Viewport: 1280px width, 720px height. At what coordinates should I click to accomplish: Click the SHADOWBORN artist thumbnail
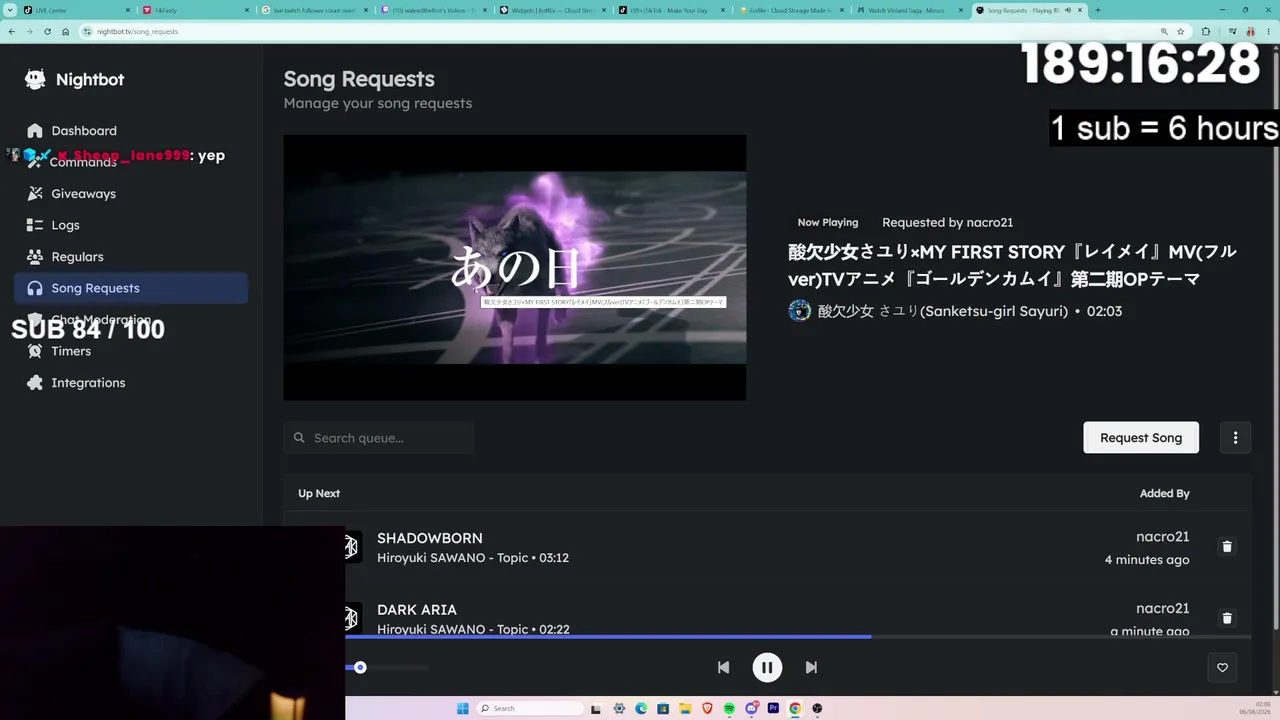tap(351, 547)
